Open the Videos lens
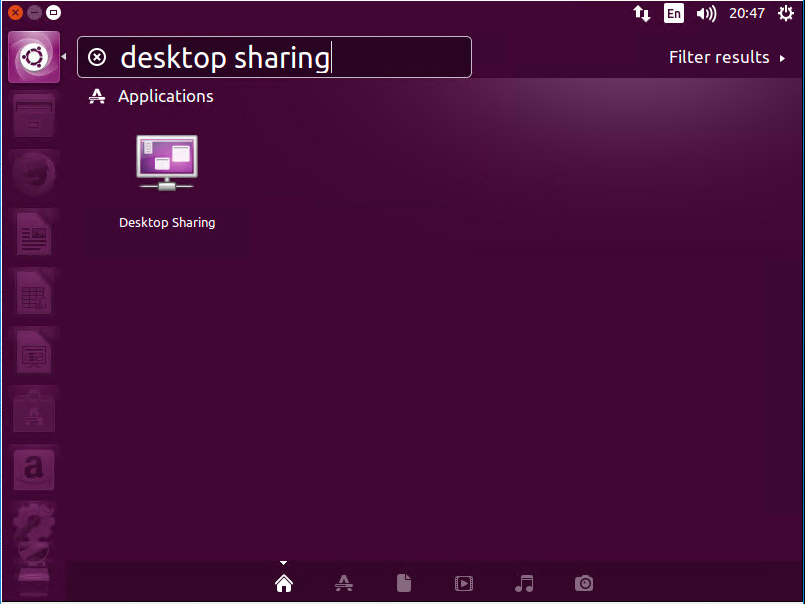 [x=464, y=583]
